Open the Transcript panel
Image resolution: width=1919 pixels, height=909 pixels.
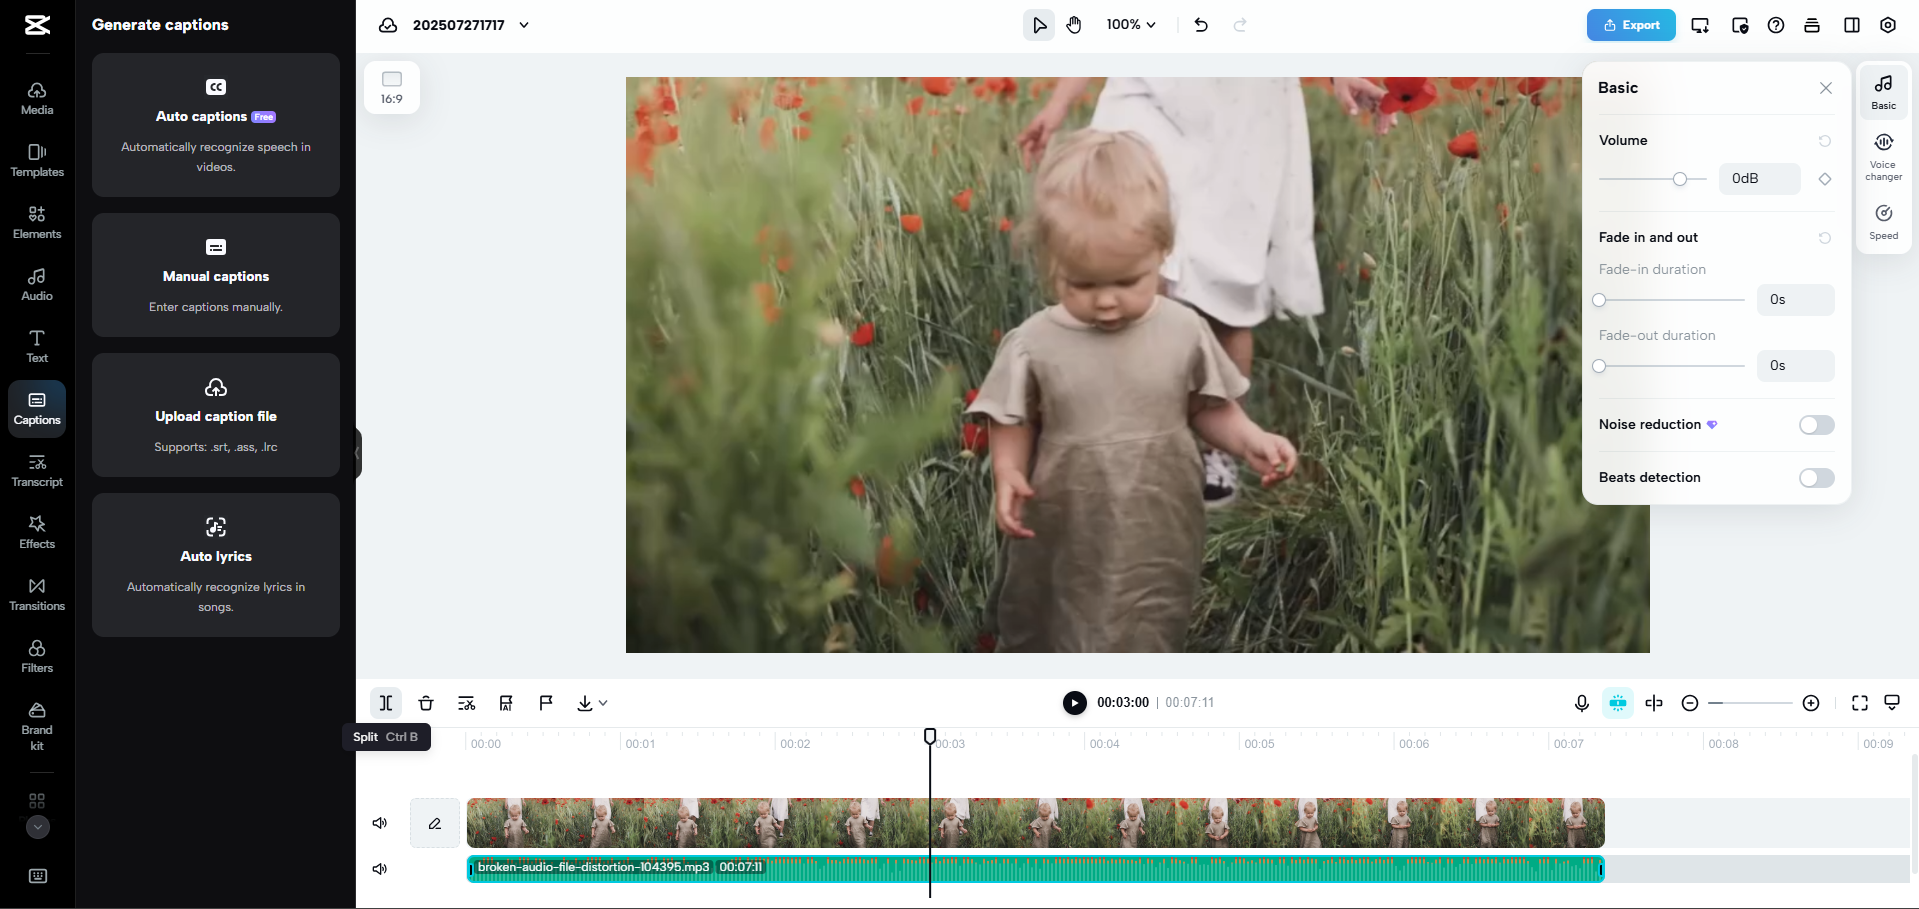pos(36,470)
